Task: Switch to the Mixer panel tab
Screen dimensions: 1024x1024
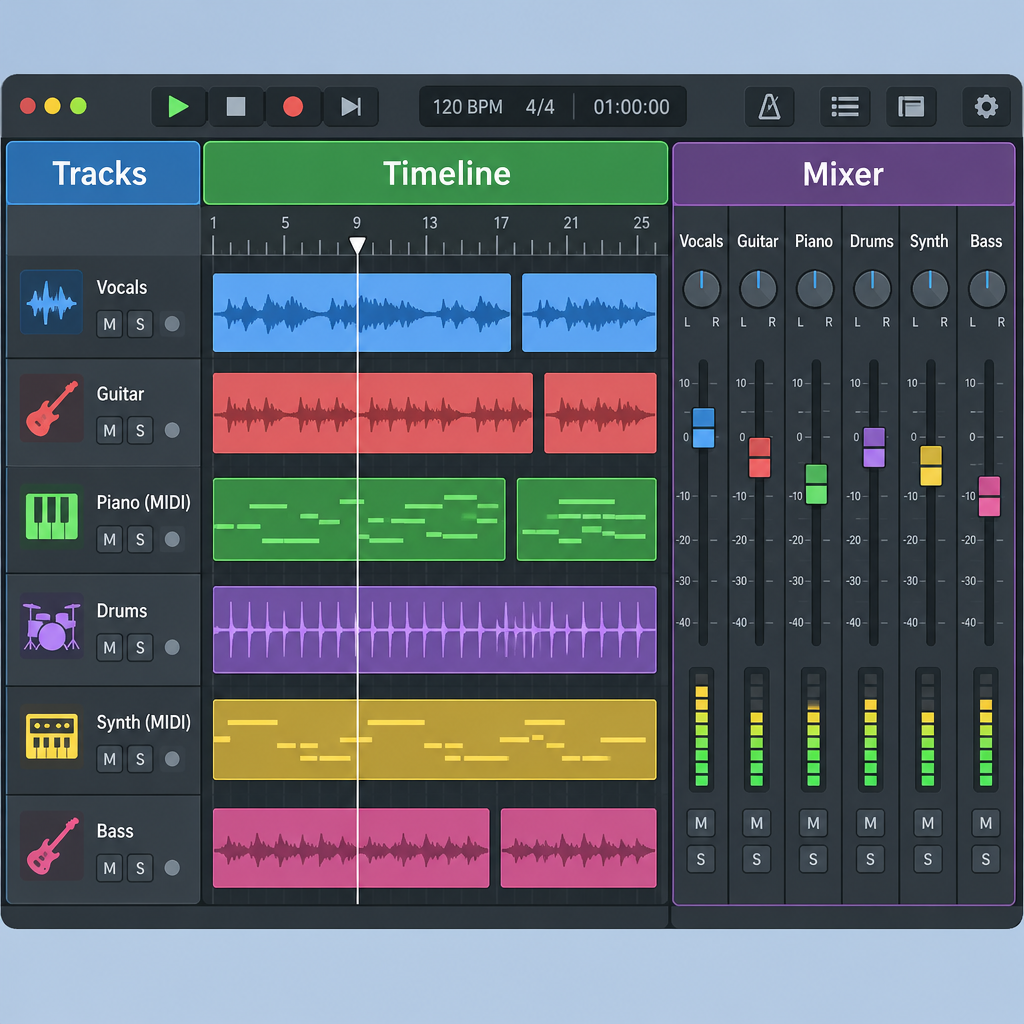Action: click(x=843, y=174)
